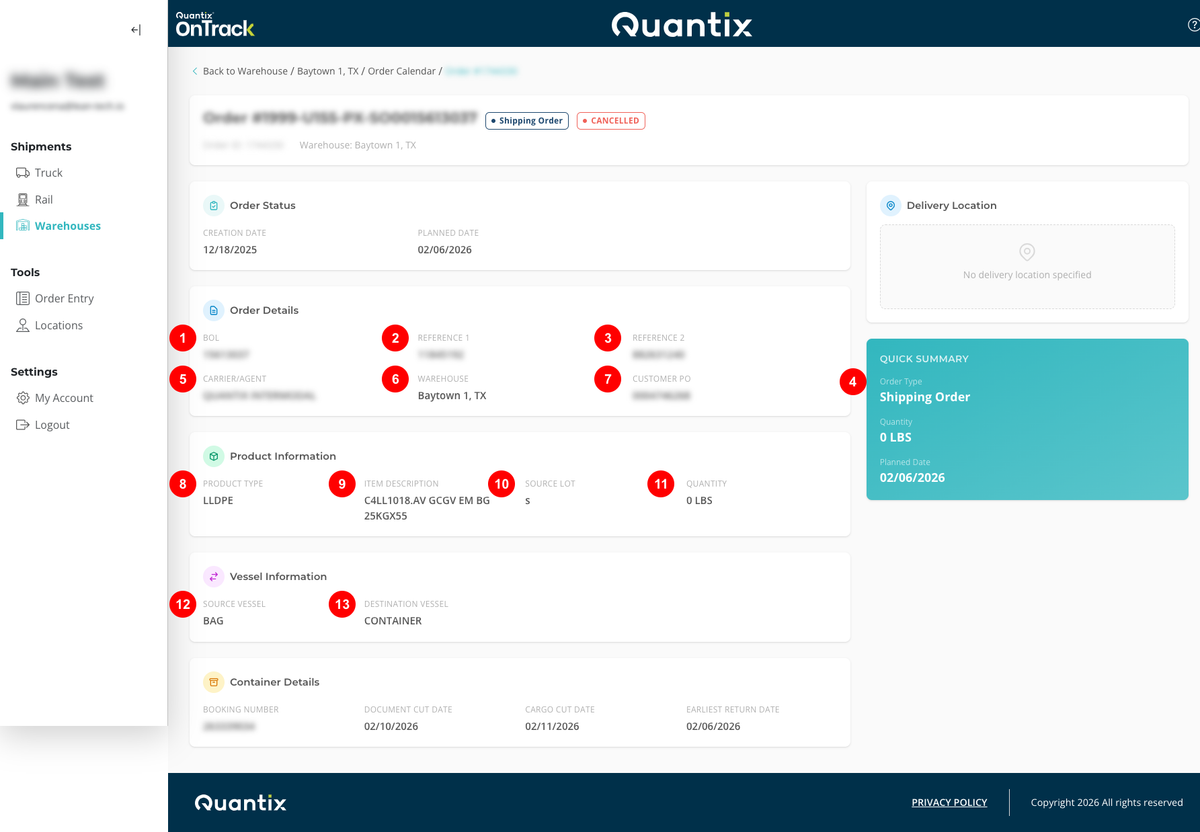The width and height of the screenshot is (1200, 832).
Task: Click the Order Details document icon
Action: click(213, 310)
